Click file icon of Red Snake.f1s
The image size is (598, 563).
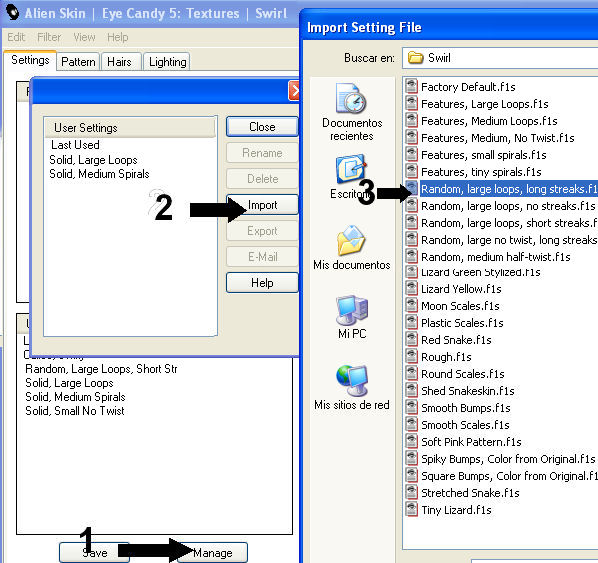(x=411, y=339)
